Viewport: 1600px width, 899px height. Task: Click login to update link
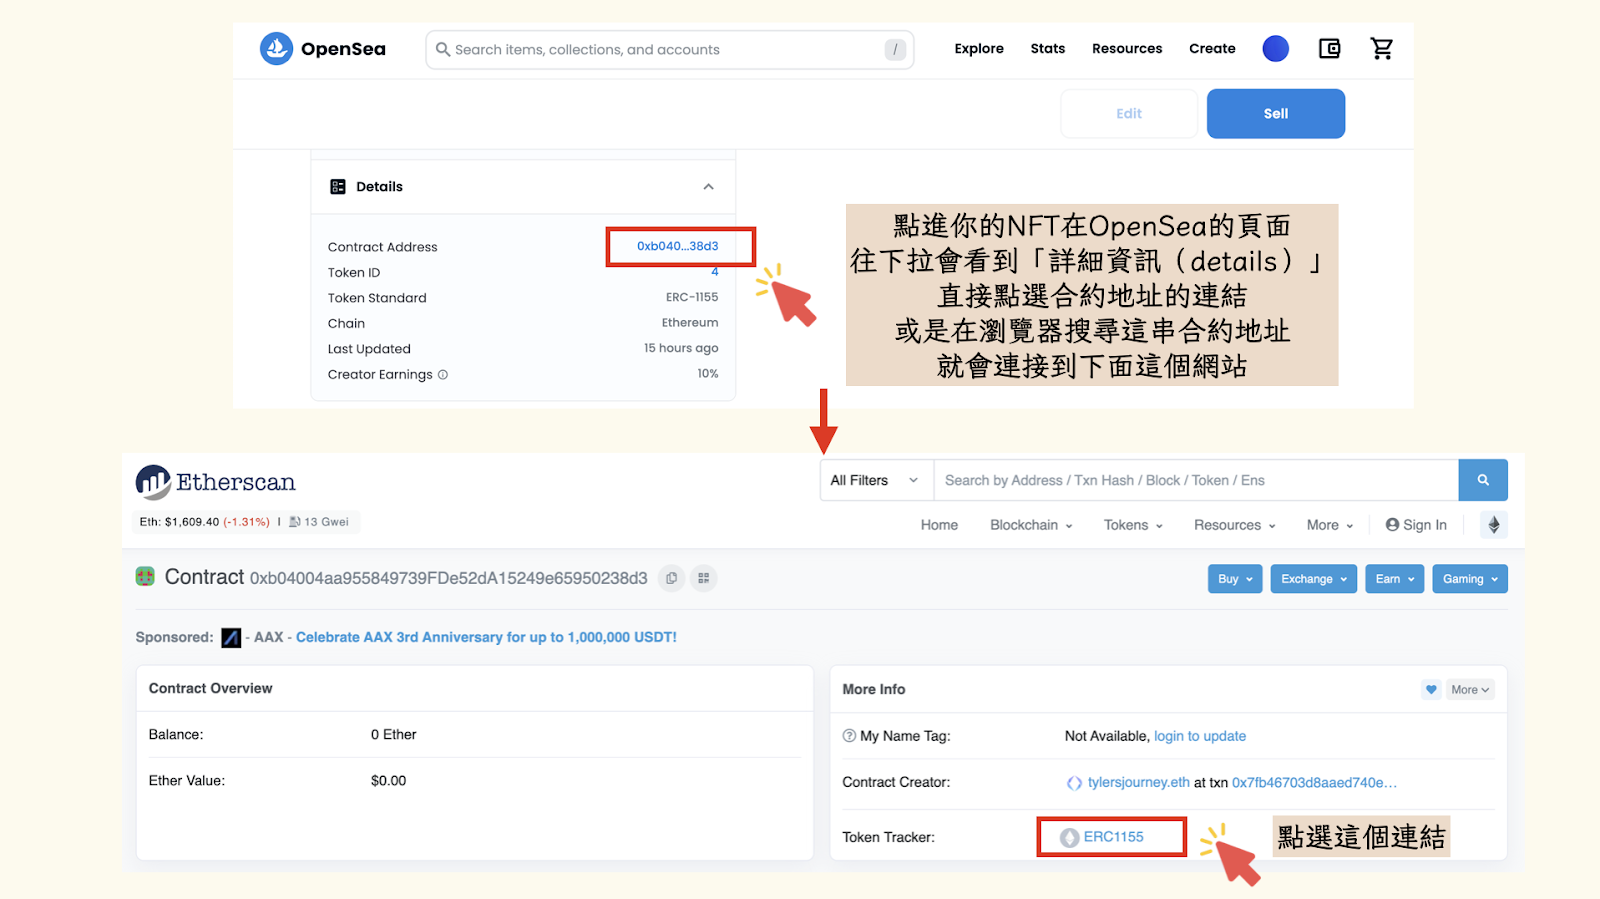point(1200,736)
